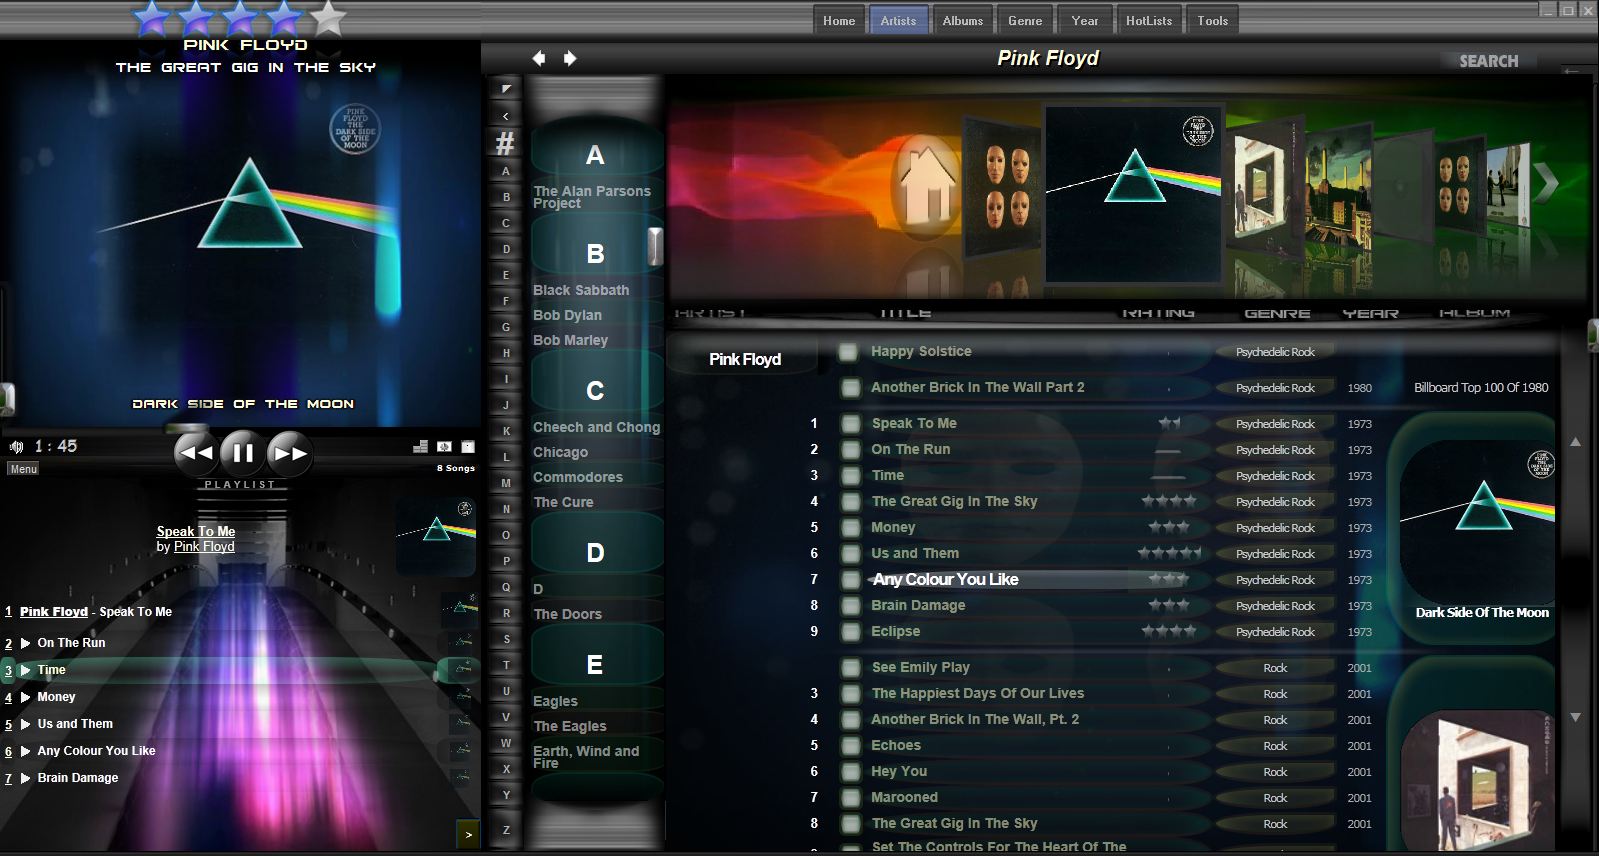
Task: Uncheck the box beside Eclipse
Action: point(850,632)
